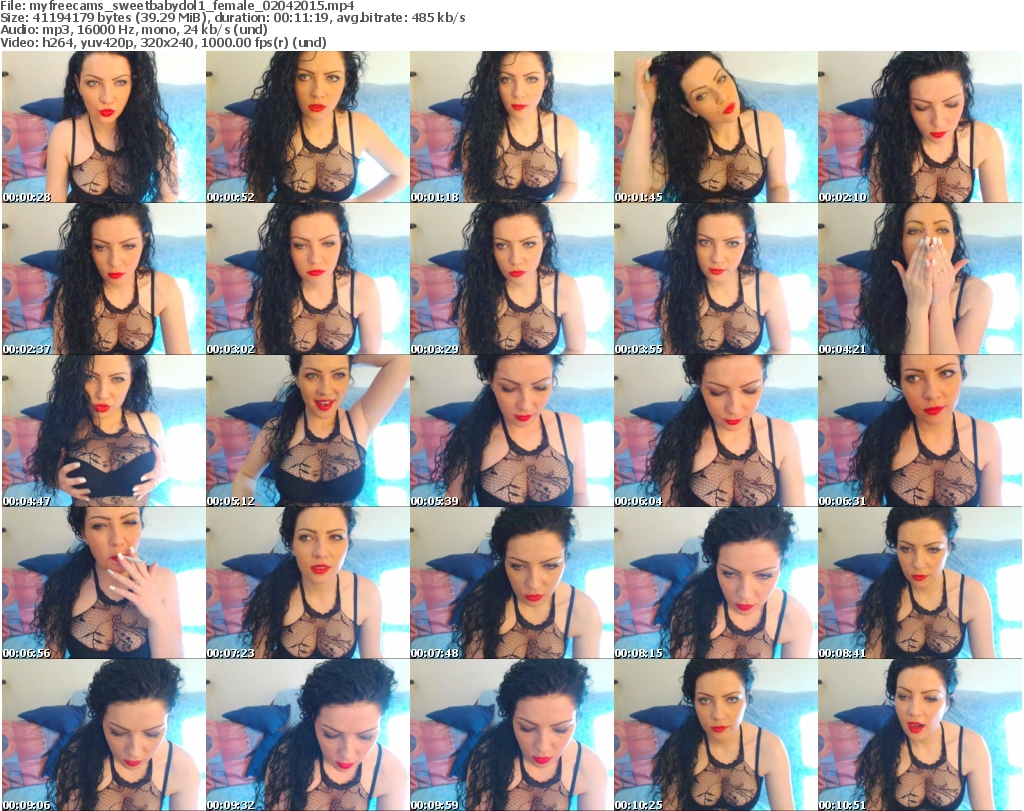Click the frame timestamped 00:08:15
Image resolution: width=1024 pixels, height=811 pixels.
(x=715, y=582)
